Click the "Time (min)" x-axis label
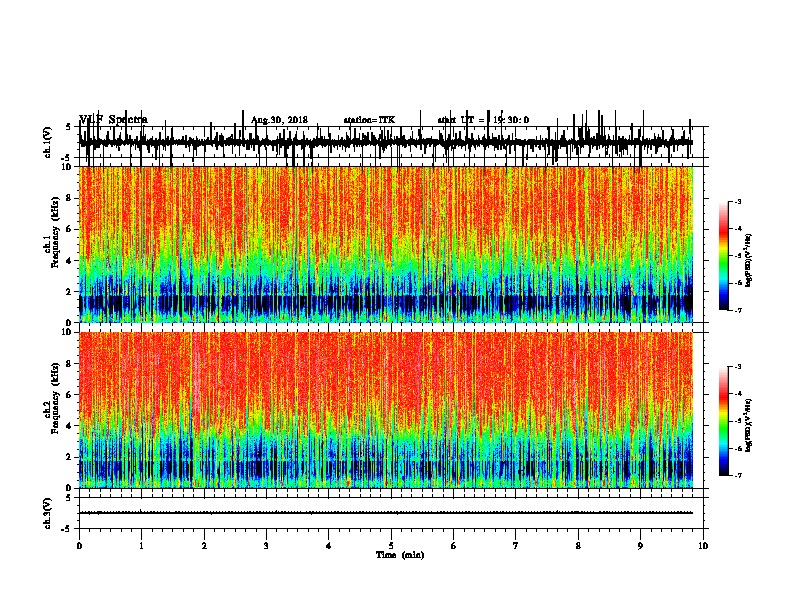792x612 pixels. [400, 555]
